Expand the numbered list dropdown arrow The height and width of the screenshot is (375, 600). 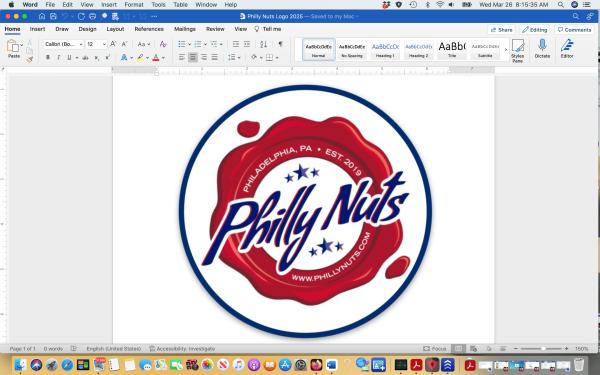205,44
